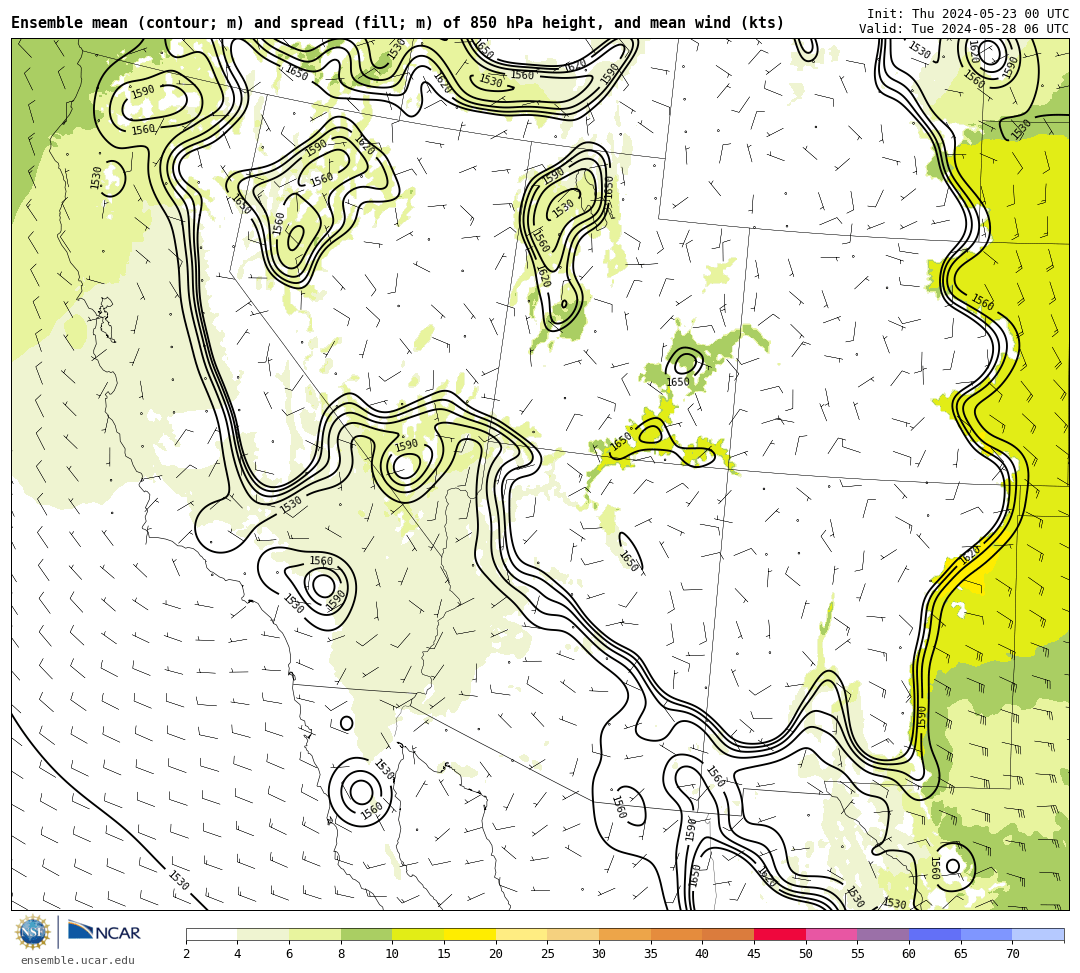Click the plot title about 850 hPa height
This screenshot has width=1080, height=973.
[x=397, y=23]
